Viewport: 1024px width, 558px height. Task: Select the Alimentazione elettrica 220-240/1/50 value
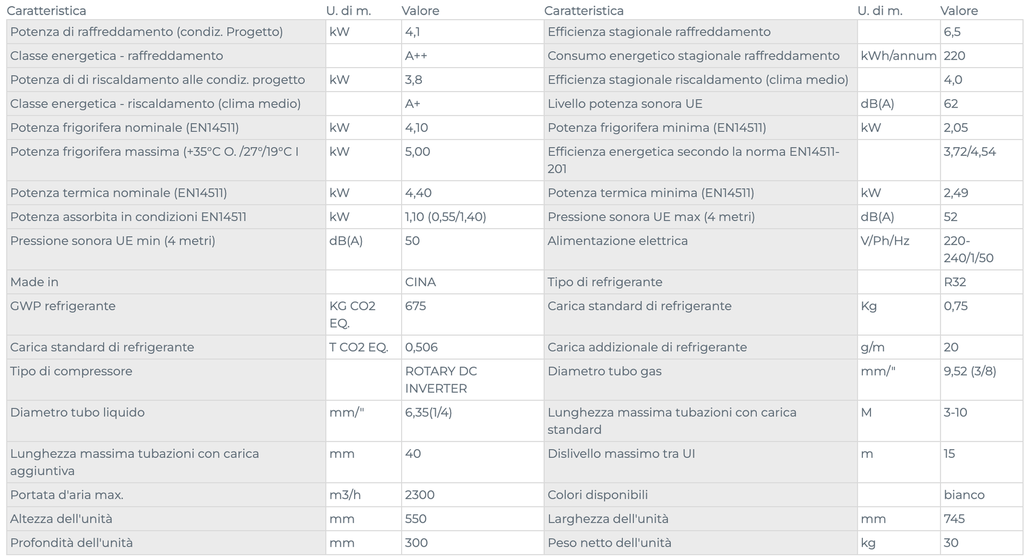(x=968, y=249)
